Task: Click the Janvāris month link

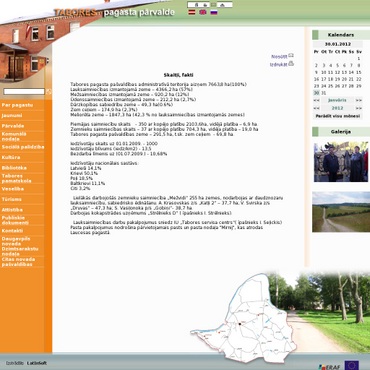Action: point(337,100)
